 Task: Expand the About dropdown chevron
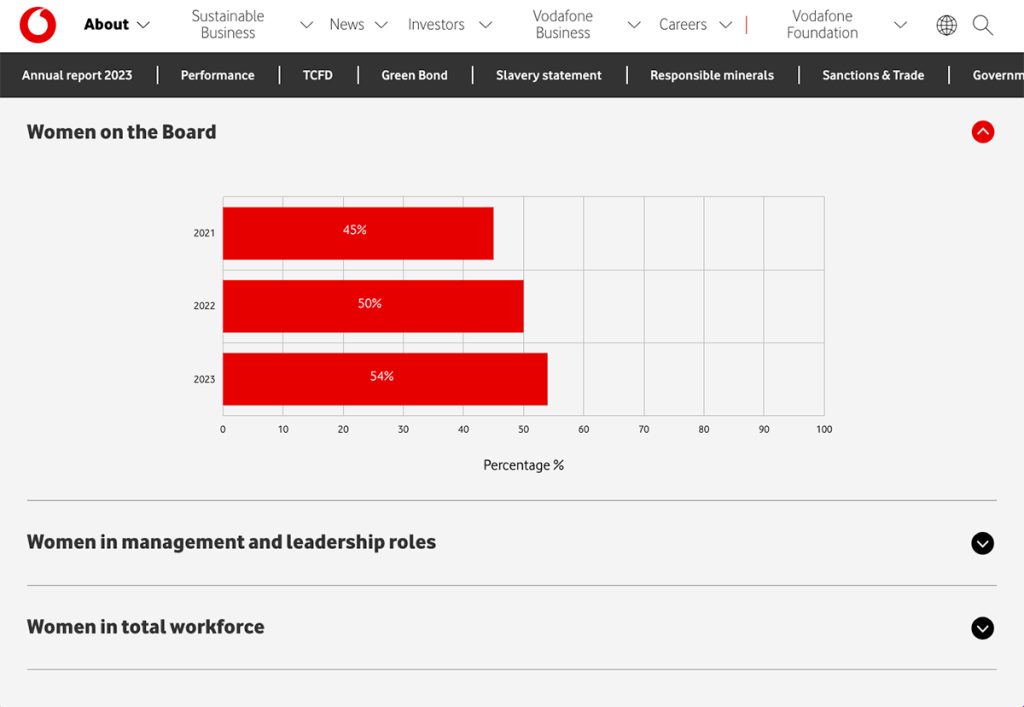pyautogui.click(x=143, y=25)
